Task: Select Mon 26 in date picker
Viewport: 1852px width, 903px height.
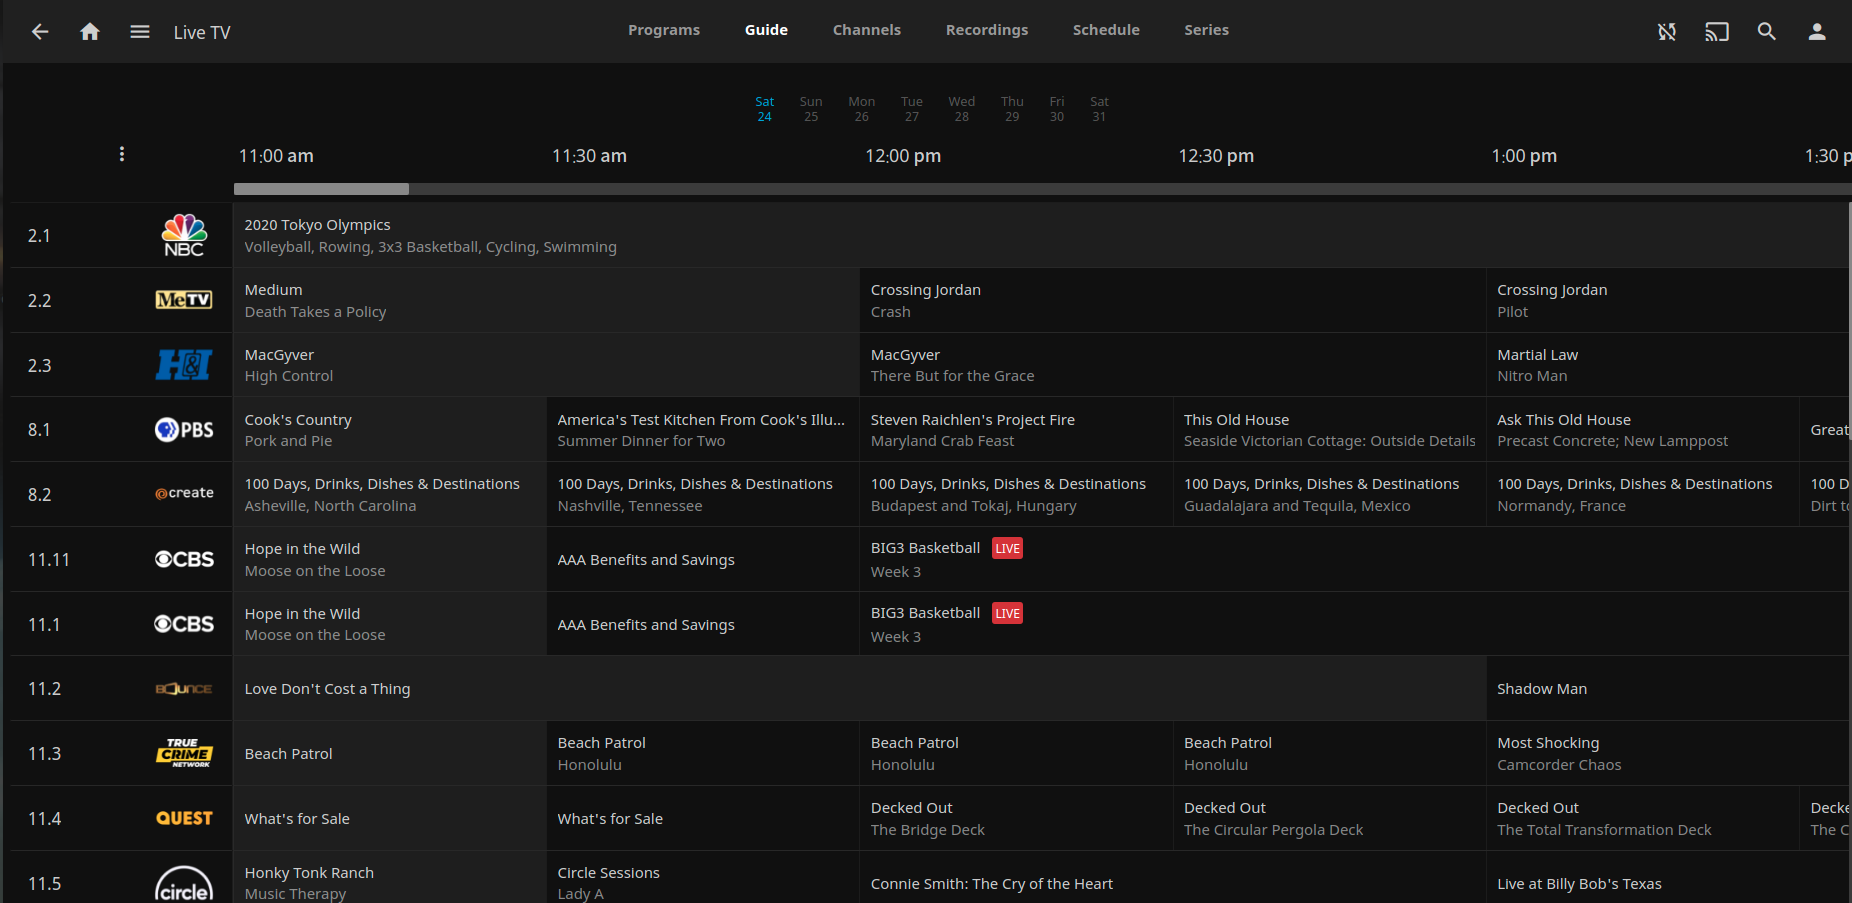Action: pyautogui.click(x=862, y=109)
